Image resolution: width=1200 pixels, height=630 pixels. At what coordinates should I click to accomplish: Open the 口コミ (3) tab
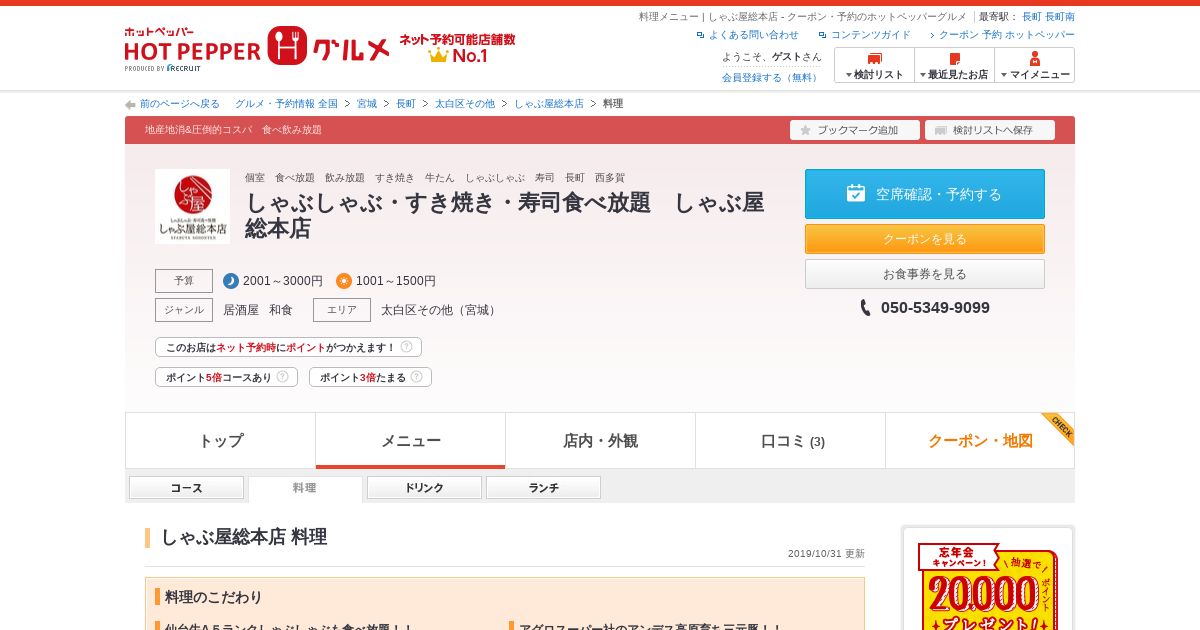(x=791, y=441)
